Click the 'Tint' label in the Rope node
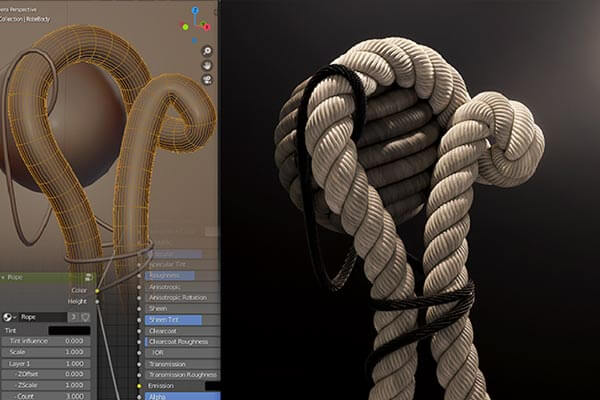Image resolution: width=600 pixels, height=400 pixels. pyautogui.click(x=10, y=330)
